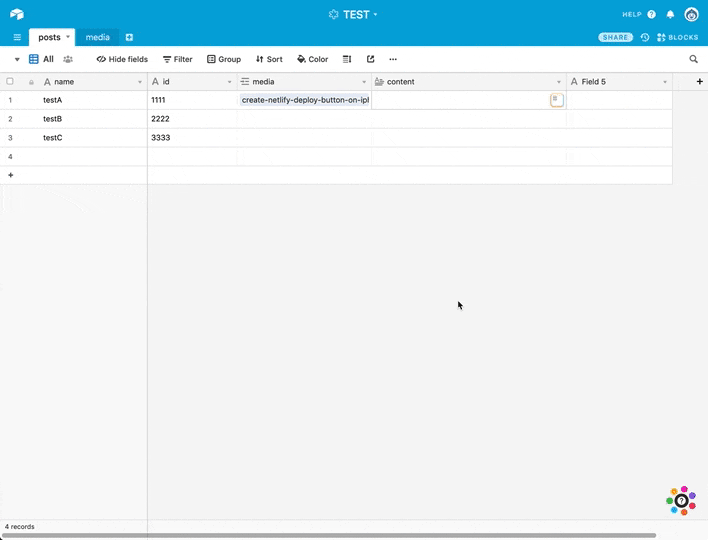This screenshot has height=540, width=708.
Task: Click the horizontal scrollbar
Action: [329, 535]
